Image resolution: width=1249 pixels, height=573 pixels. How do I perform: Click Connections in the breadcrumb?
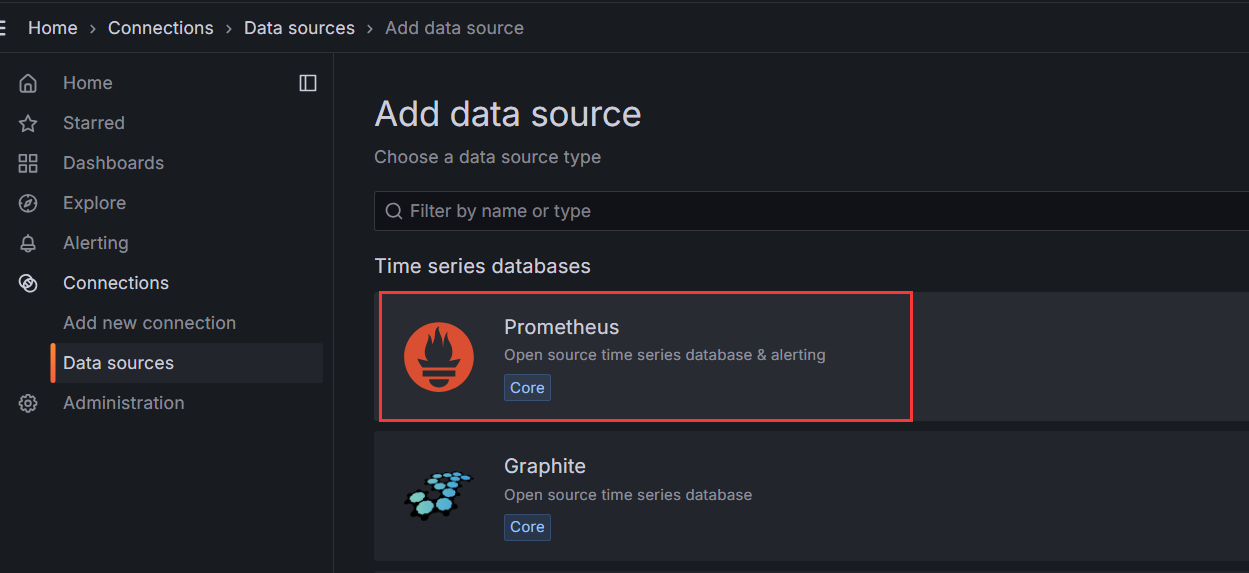[x=161, y=28]
